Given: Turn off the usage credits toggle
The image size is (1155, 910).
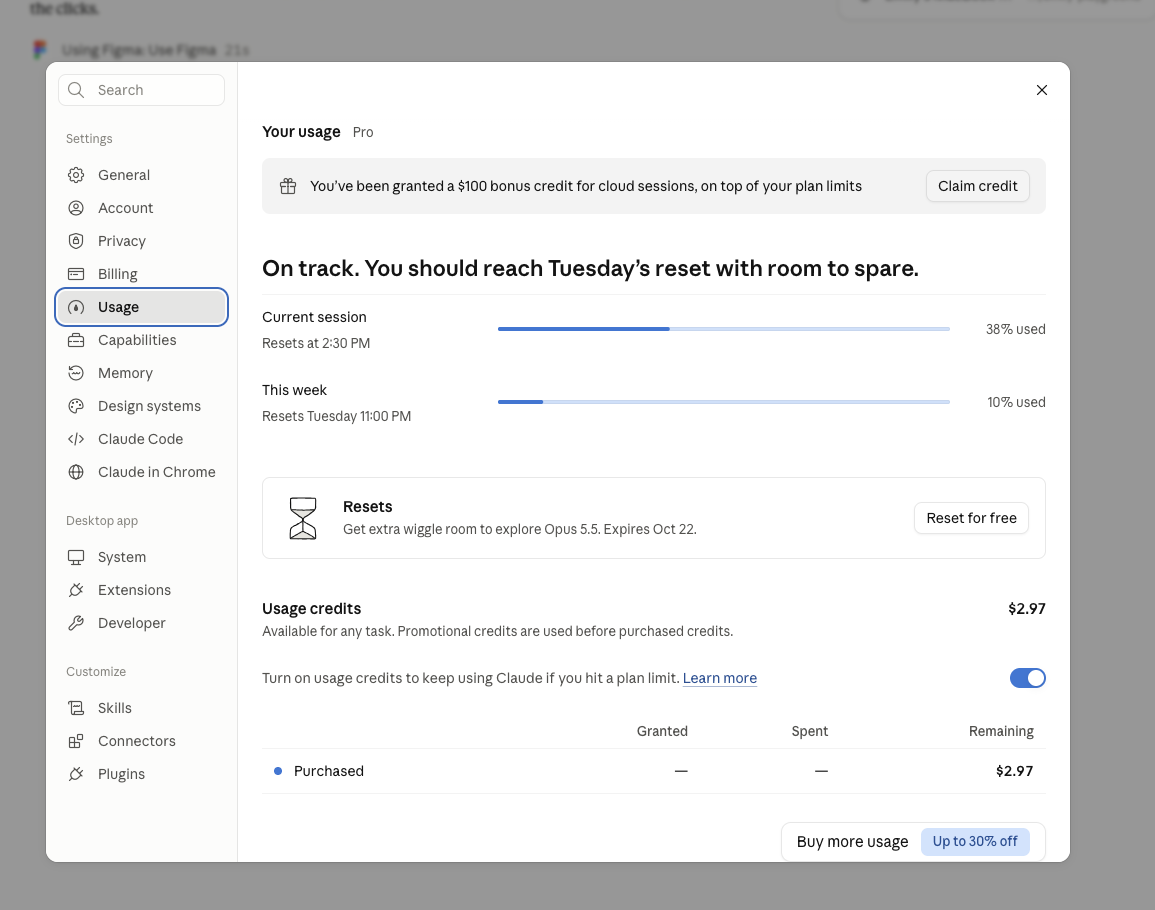Looking at the screenshot, I should (1028, 678).
